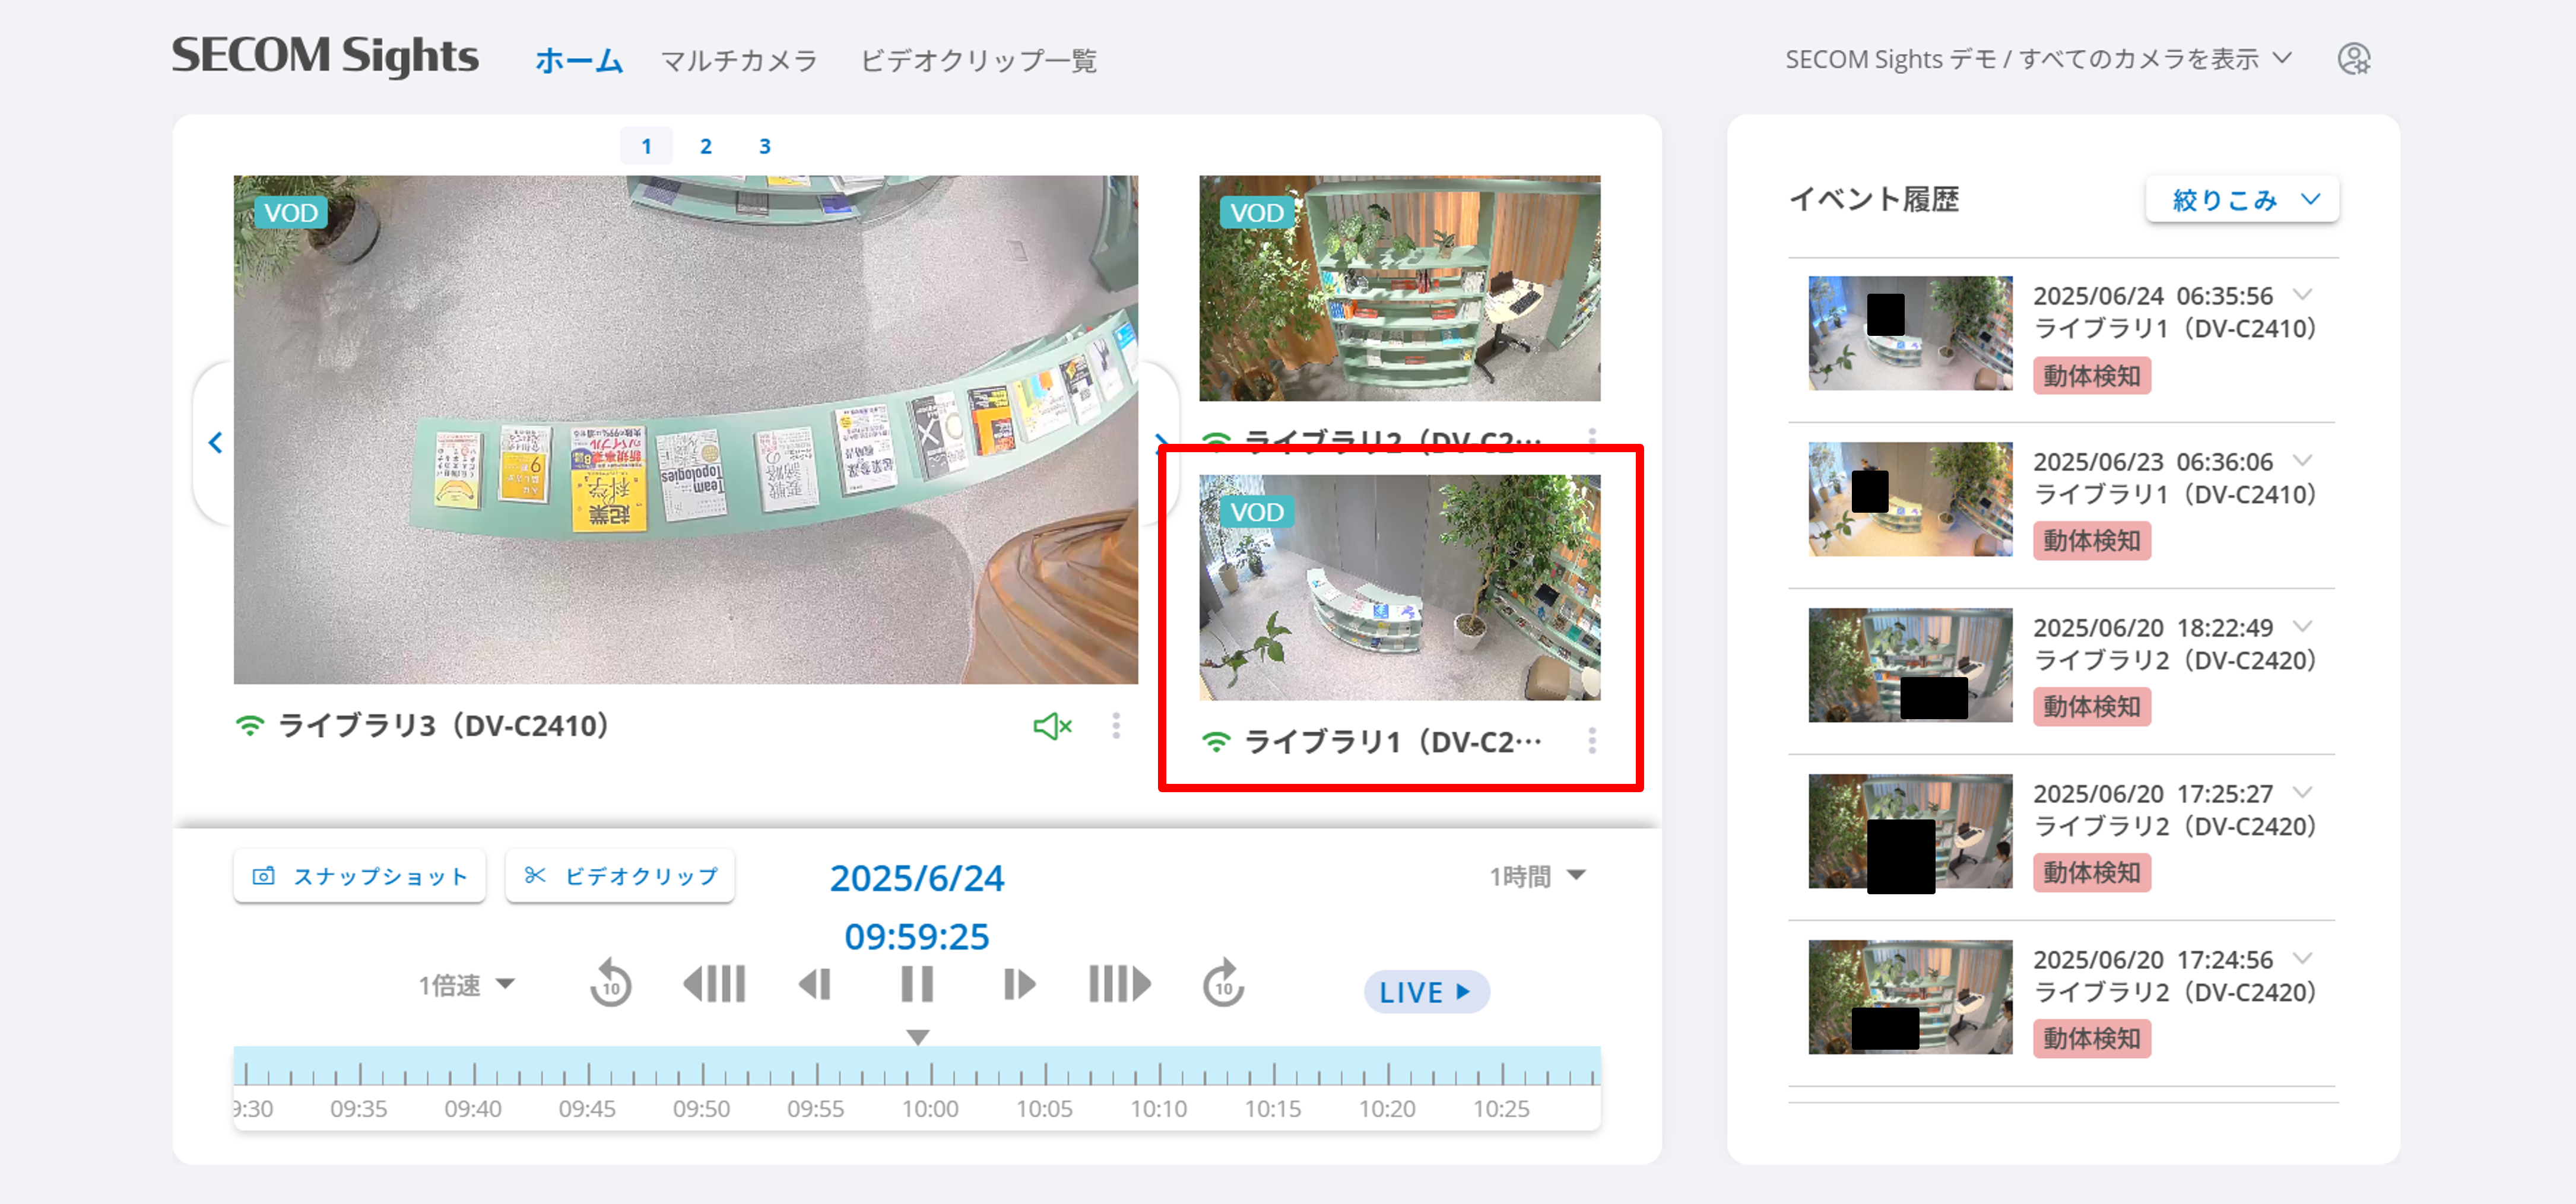Expand event 2025/06/20 17:24:56
The image size is (2576, 1204).
[x=2303, y=958]
